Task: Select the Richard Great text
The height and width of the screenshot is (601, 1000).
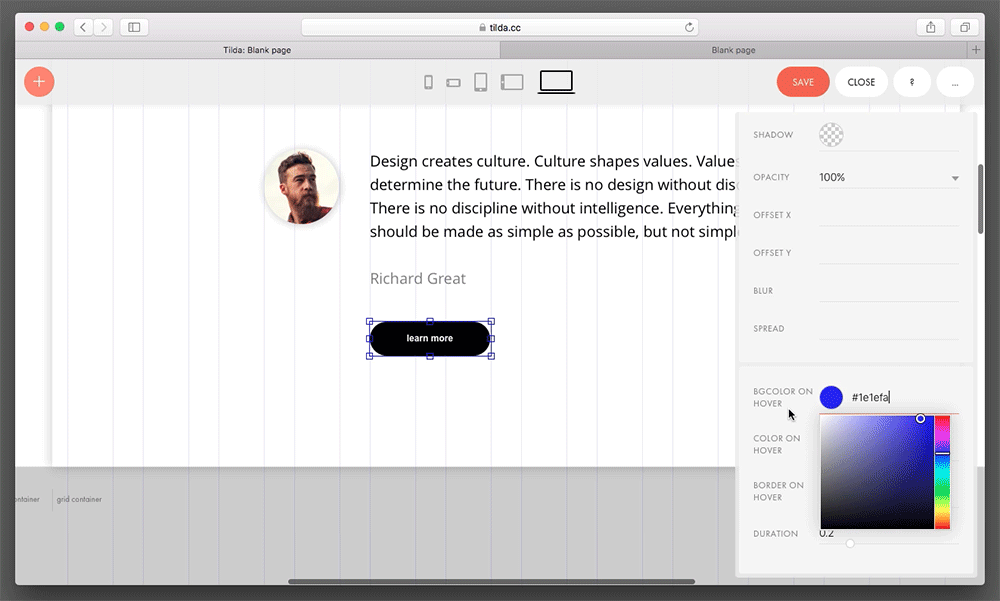Action: 418,279
